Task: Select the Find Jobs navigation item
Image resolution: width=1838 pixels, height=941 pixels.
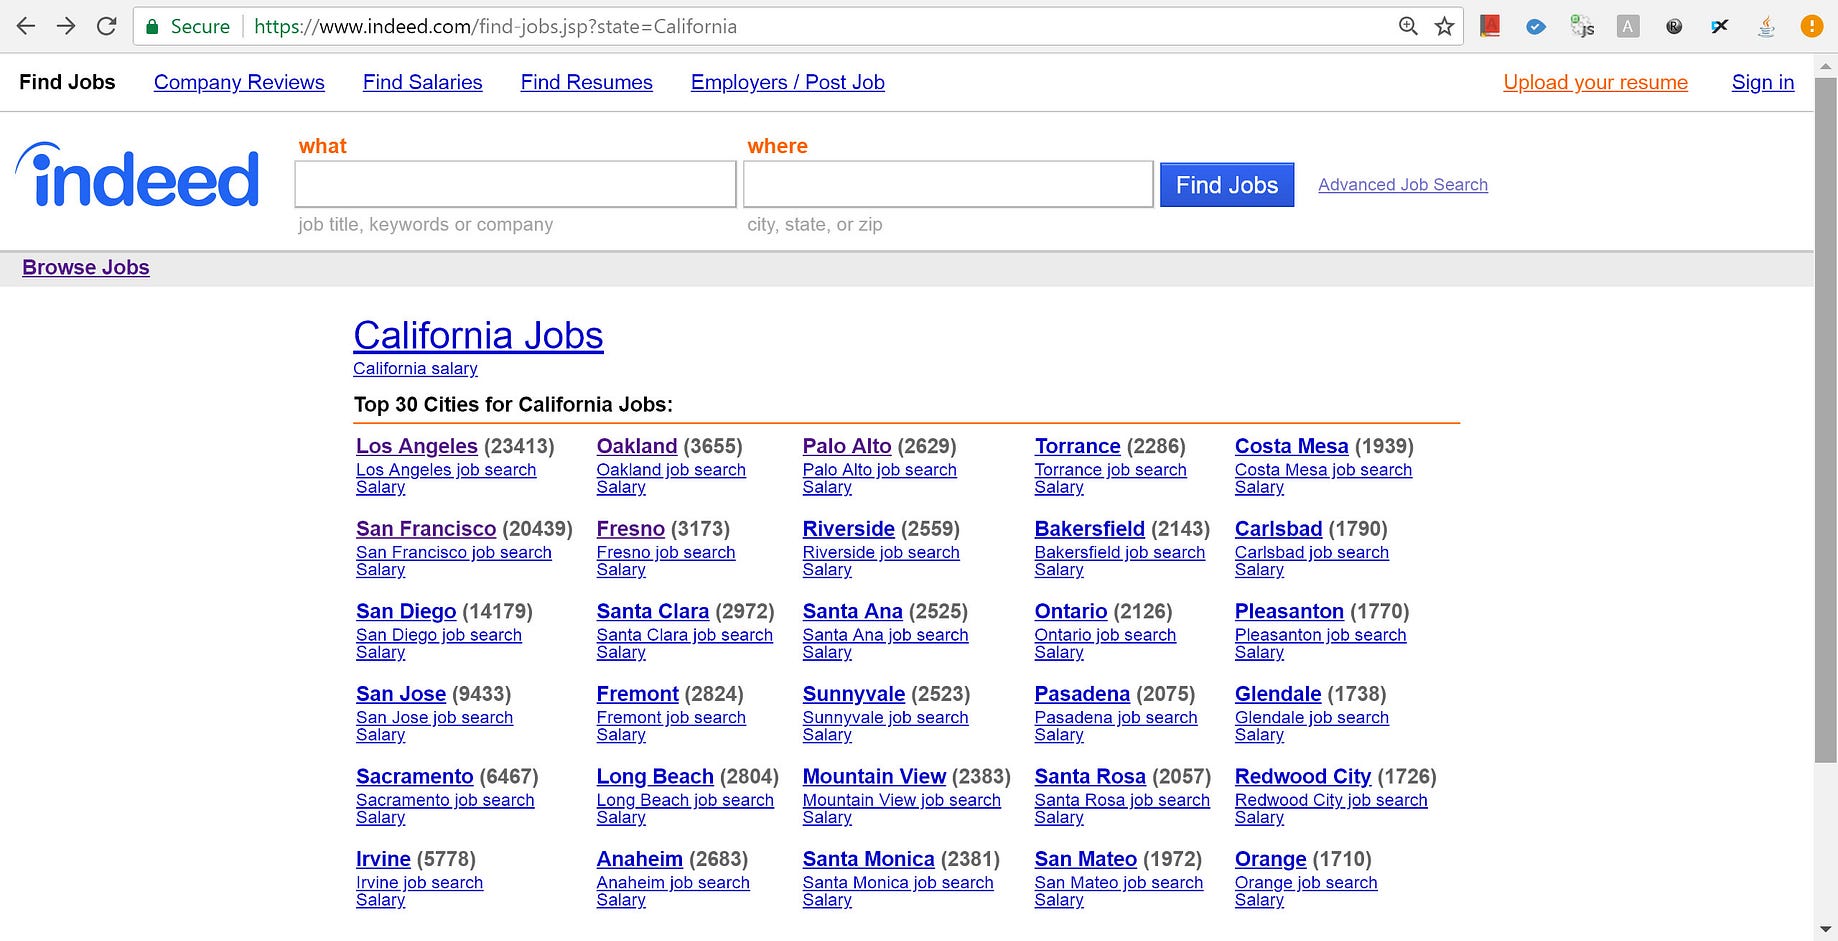Action: coord(67,82)
